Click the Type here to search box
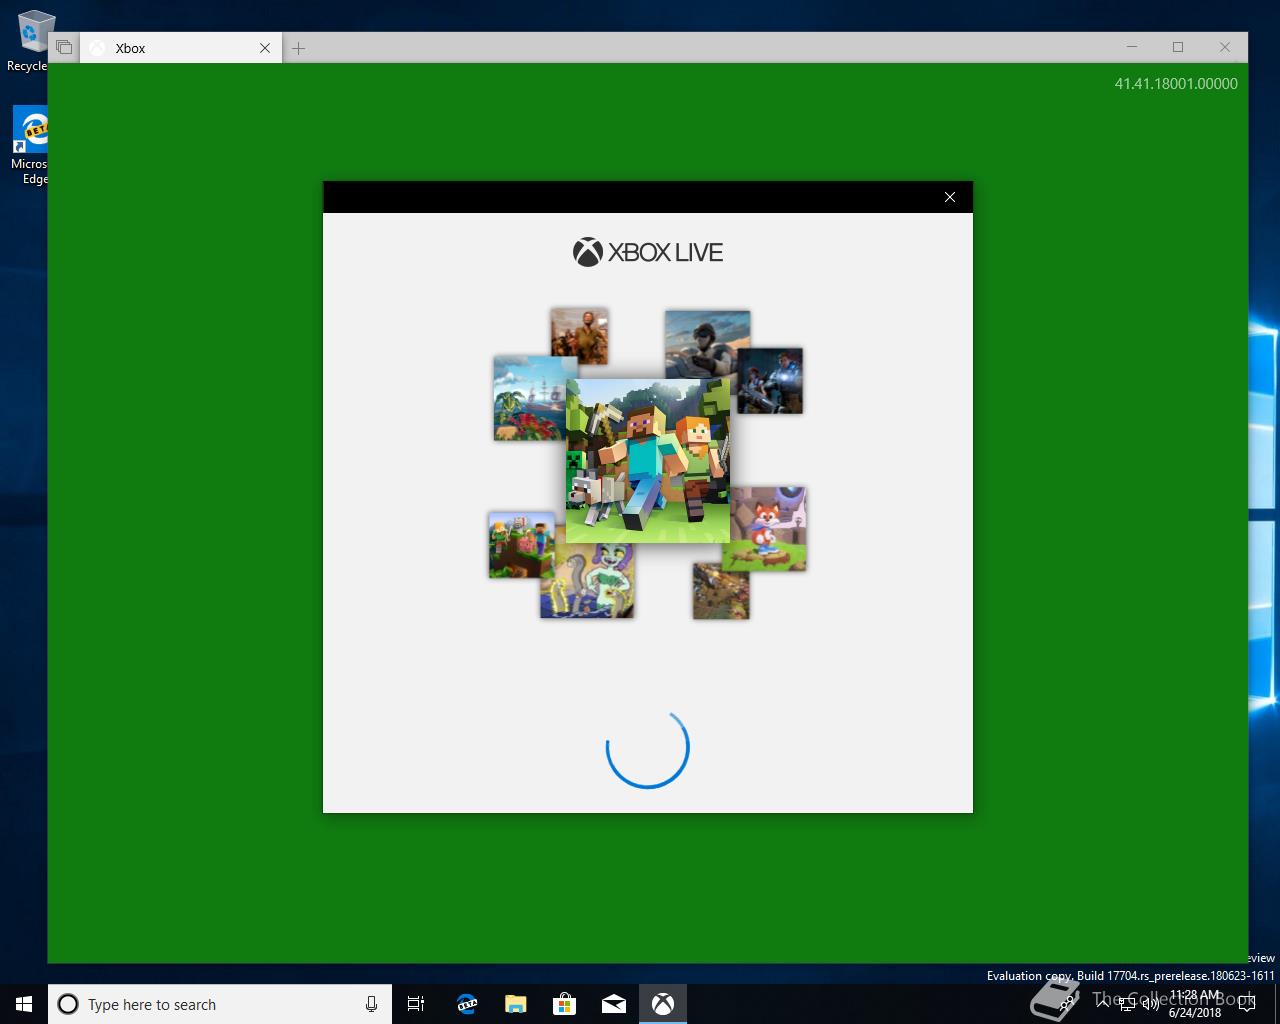 point(220,1004)
